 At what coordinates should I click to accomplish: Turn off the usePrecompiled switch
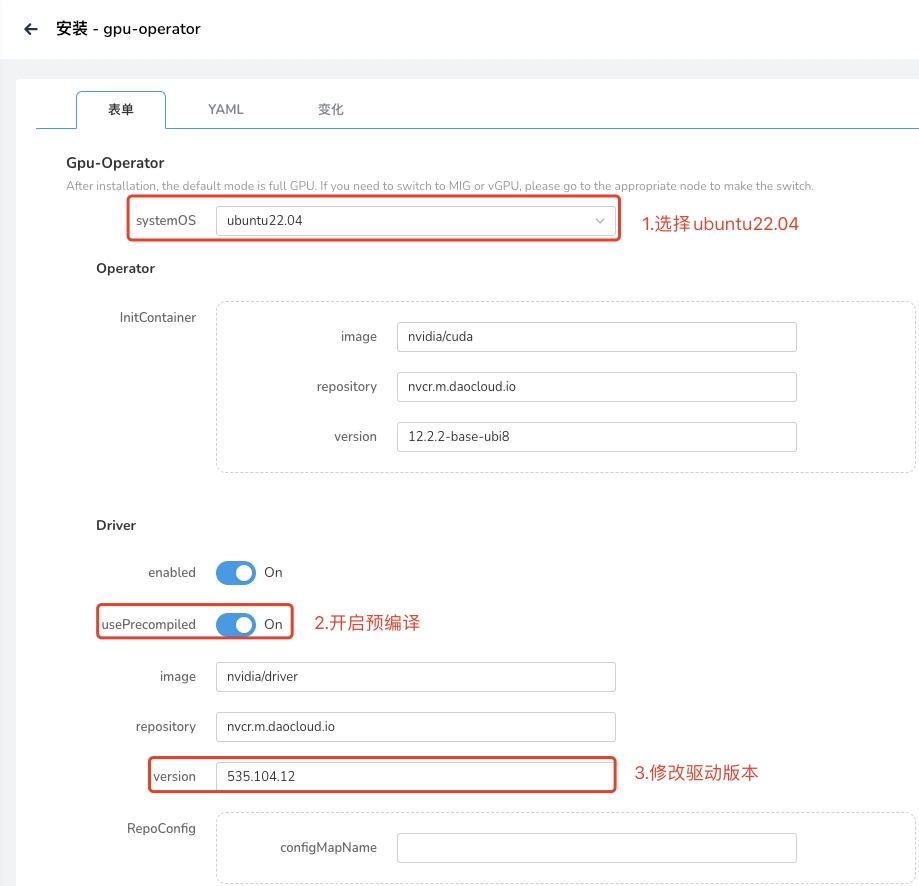coord(236,624)
